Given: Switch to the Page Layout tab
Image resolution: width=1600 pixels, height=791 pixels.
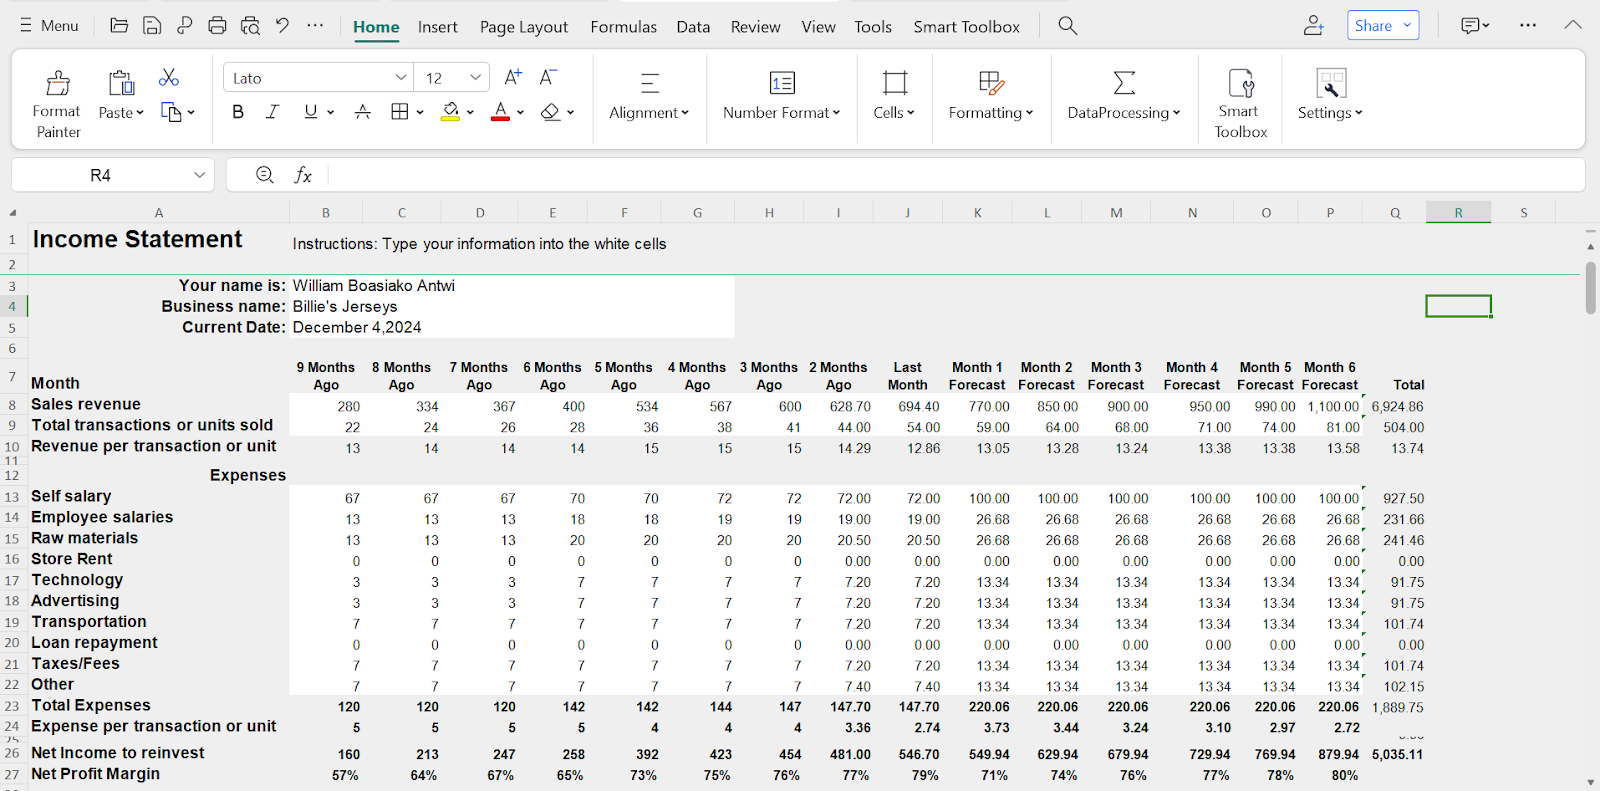Looking at the screenshot, I should pyautogui.click(x=524, y=27).
